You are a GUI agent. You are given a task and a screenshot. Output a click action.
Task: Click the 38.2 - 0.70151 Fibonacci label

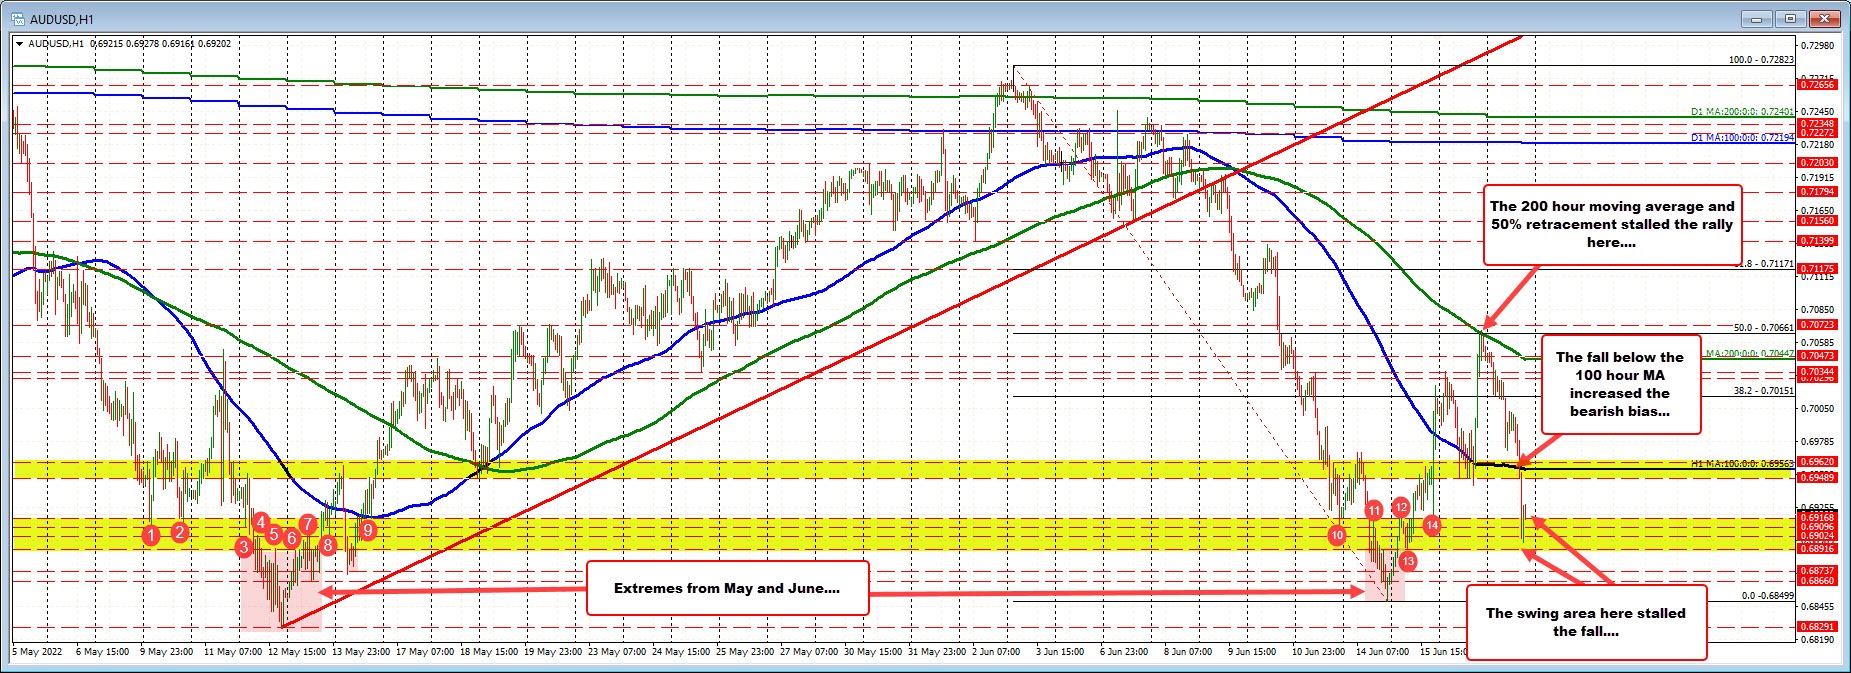tap(1763, 391)
